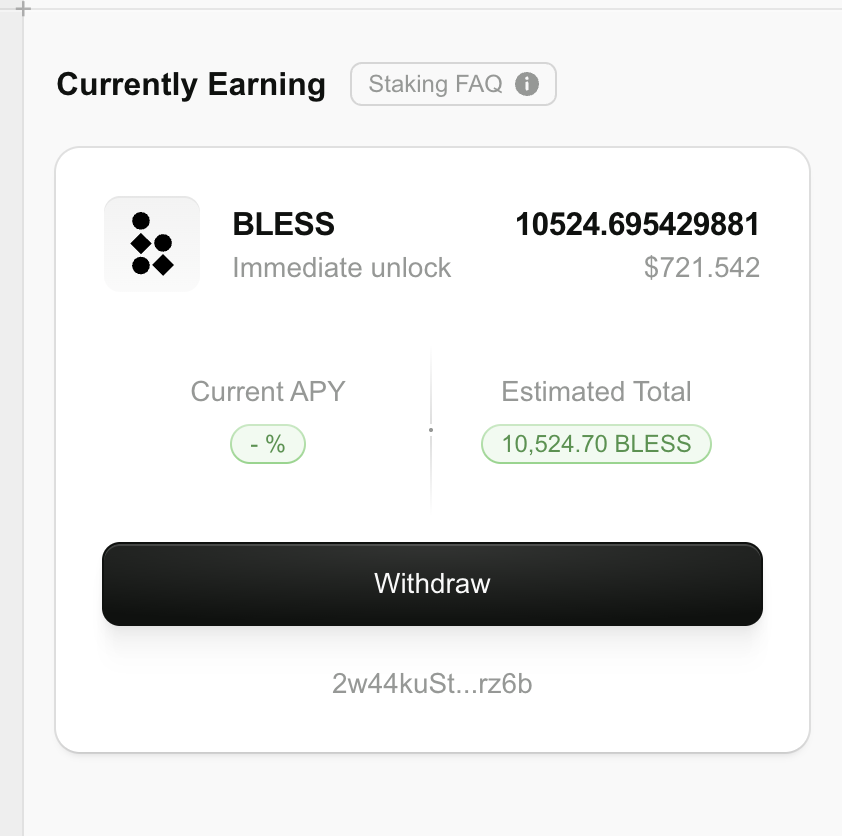This screenshot has width=842, height=836.
Task: Select the "- %" APY badge
Action: pyautogui.click(x=268, y=444)
